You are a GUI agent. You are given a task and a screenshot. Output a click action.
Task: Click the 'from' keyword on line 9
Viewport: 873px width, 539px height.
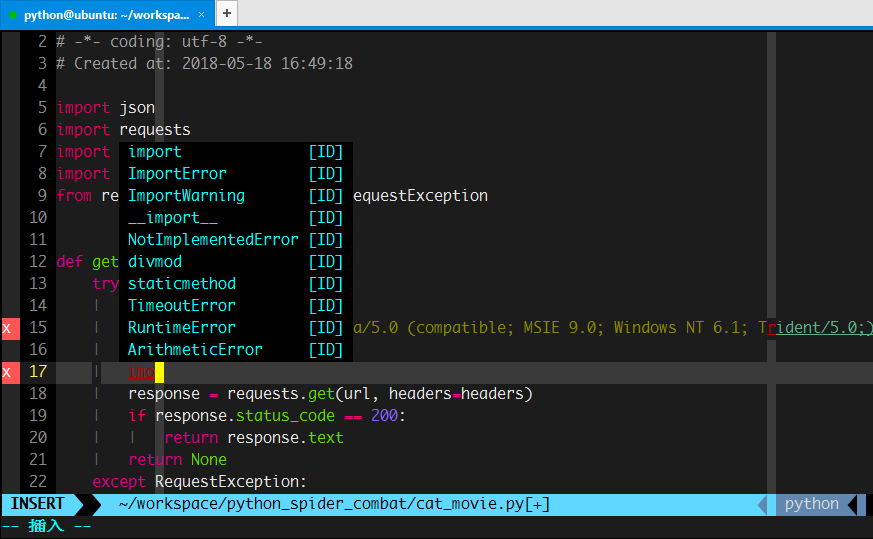pos(74,195)
